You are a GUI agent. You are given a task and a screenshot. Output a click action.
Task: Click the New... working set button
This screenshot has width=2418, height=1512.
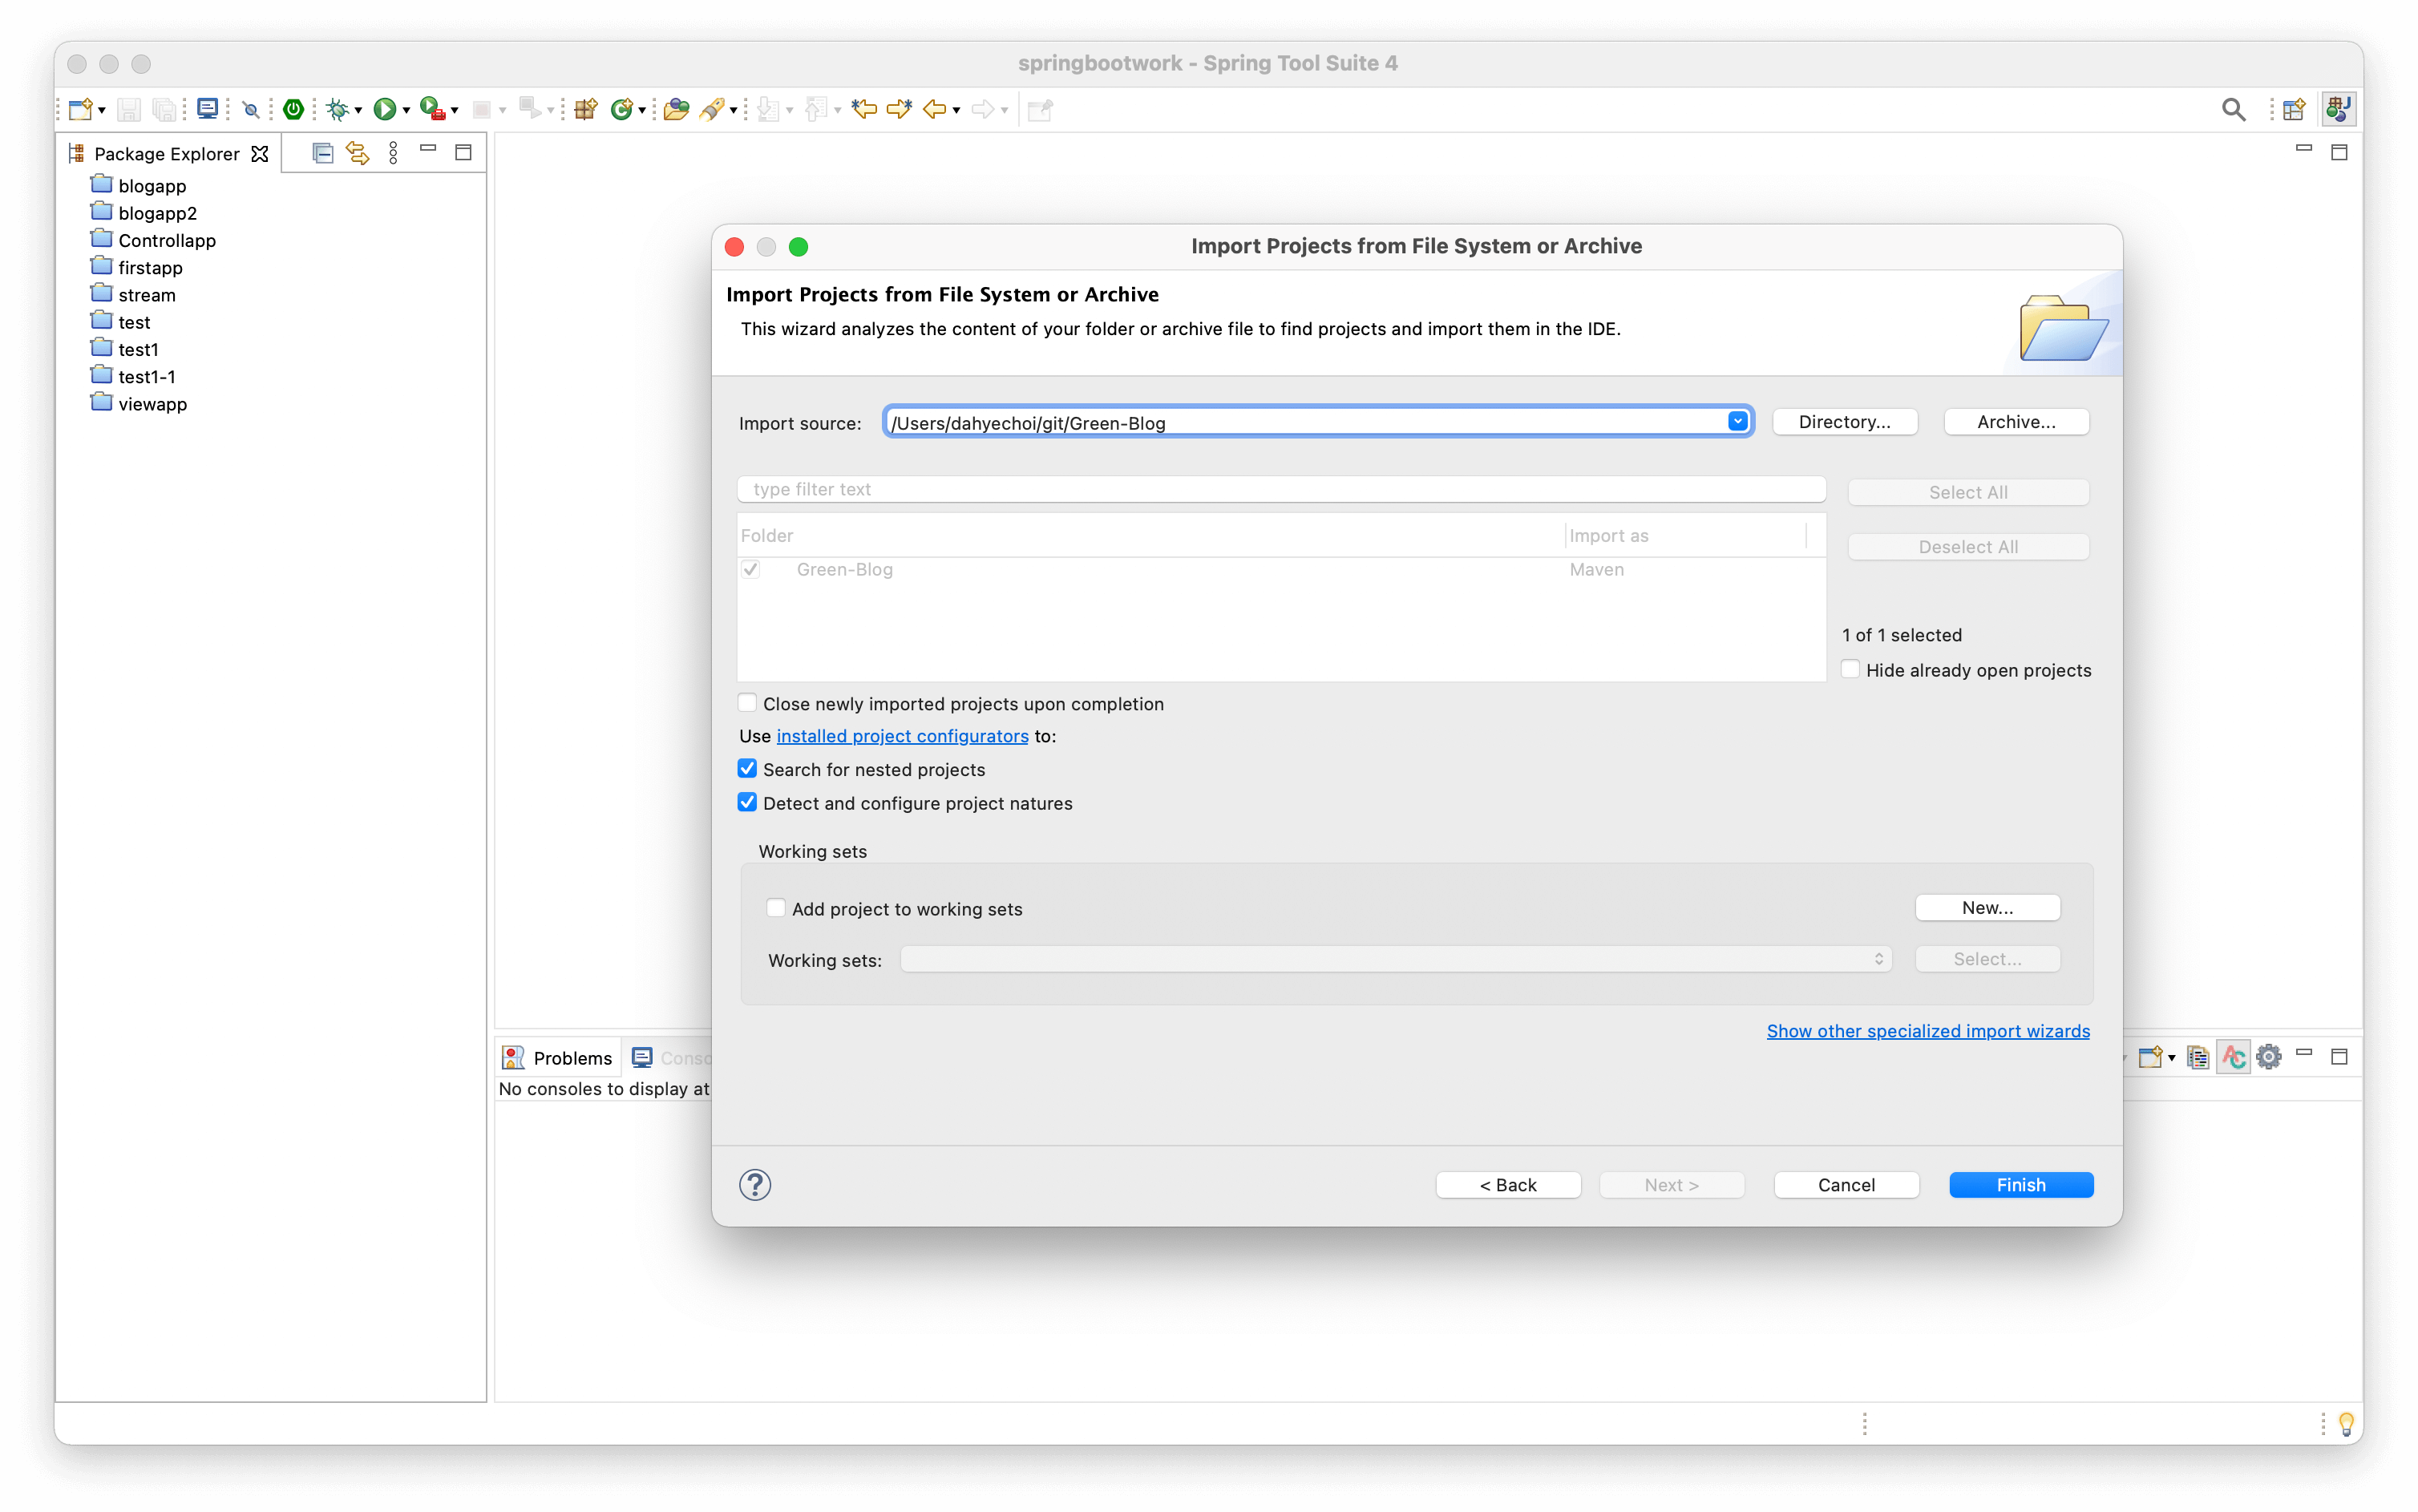click(x=1987, y=908)
